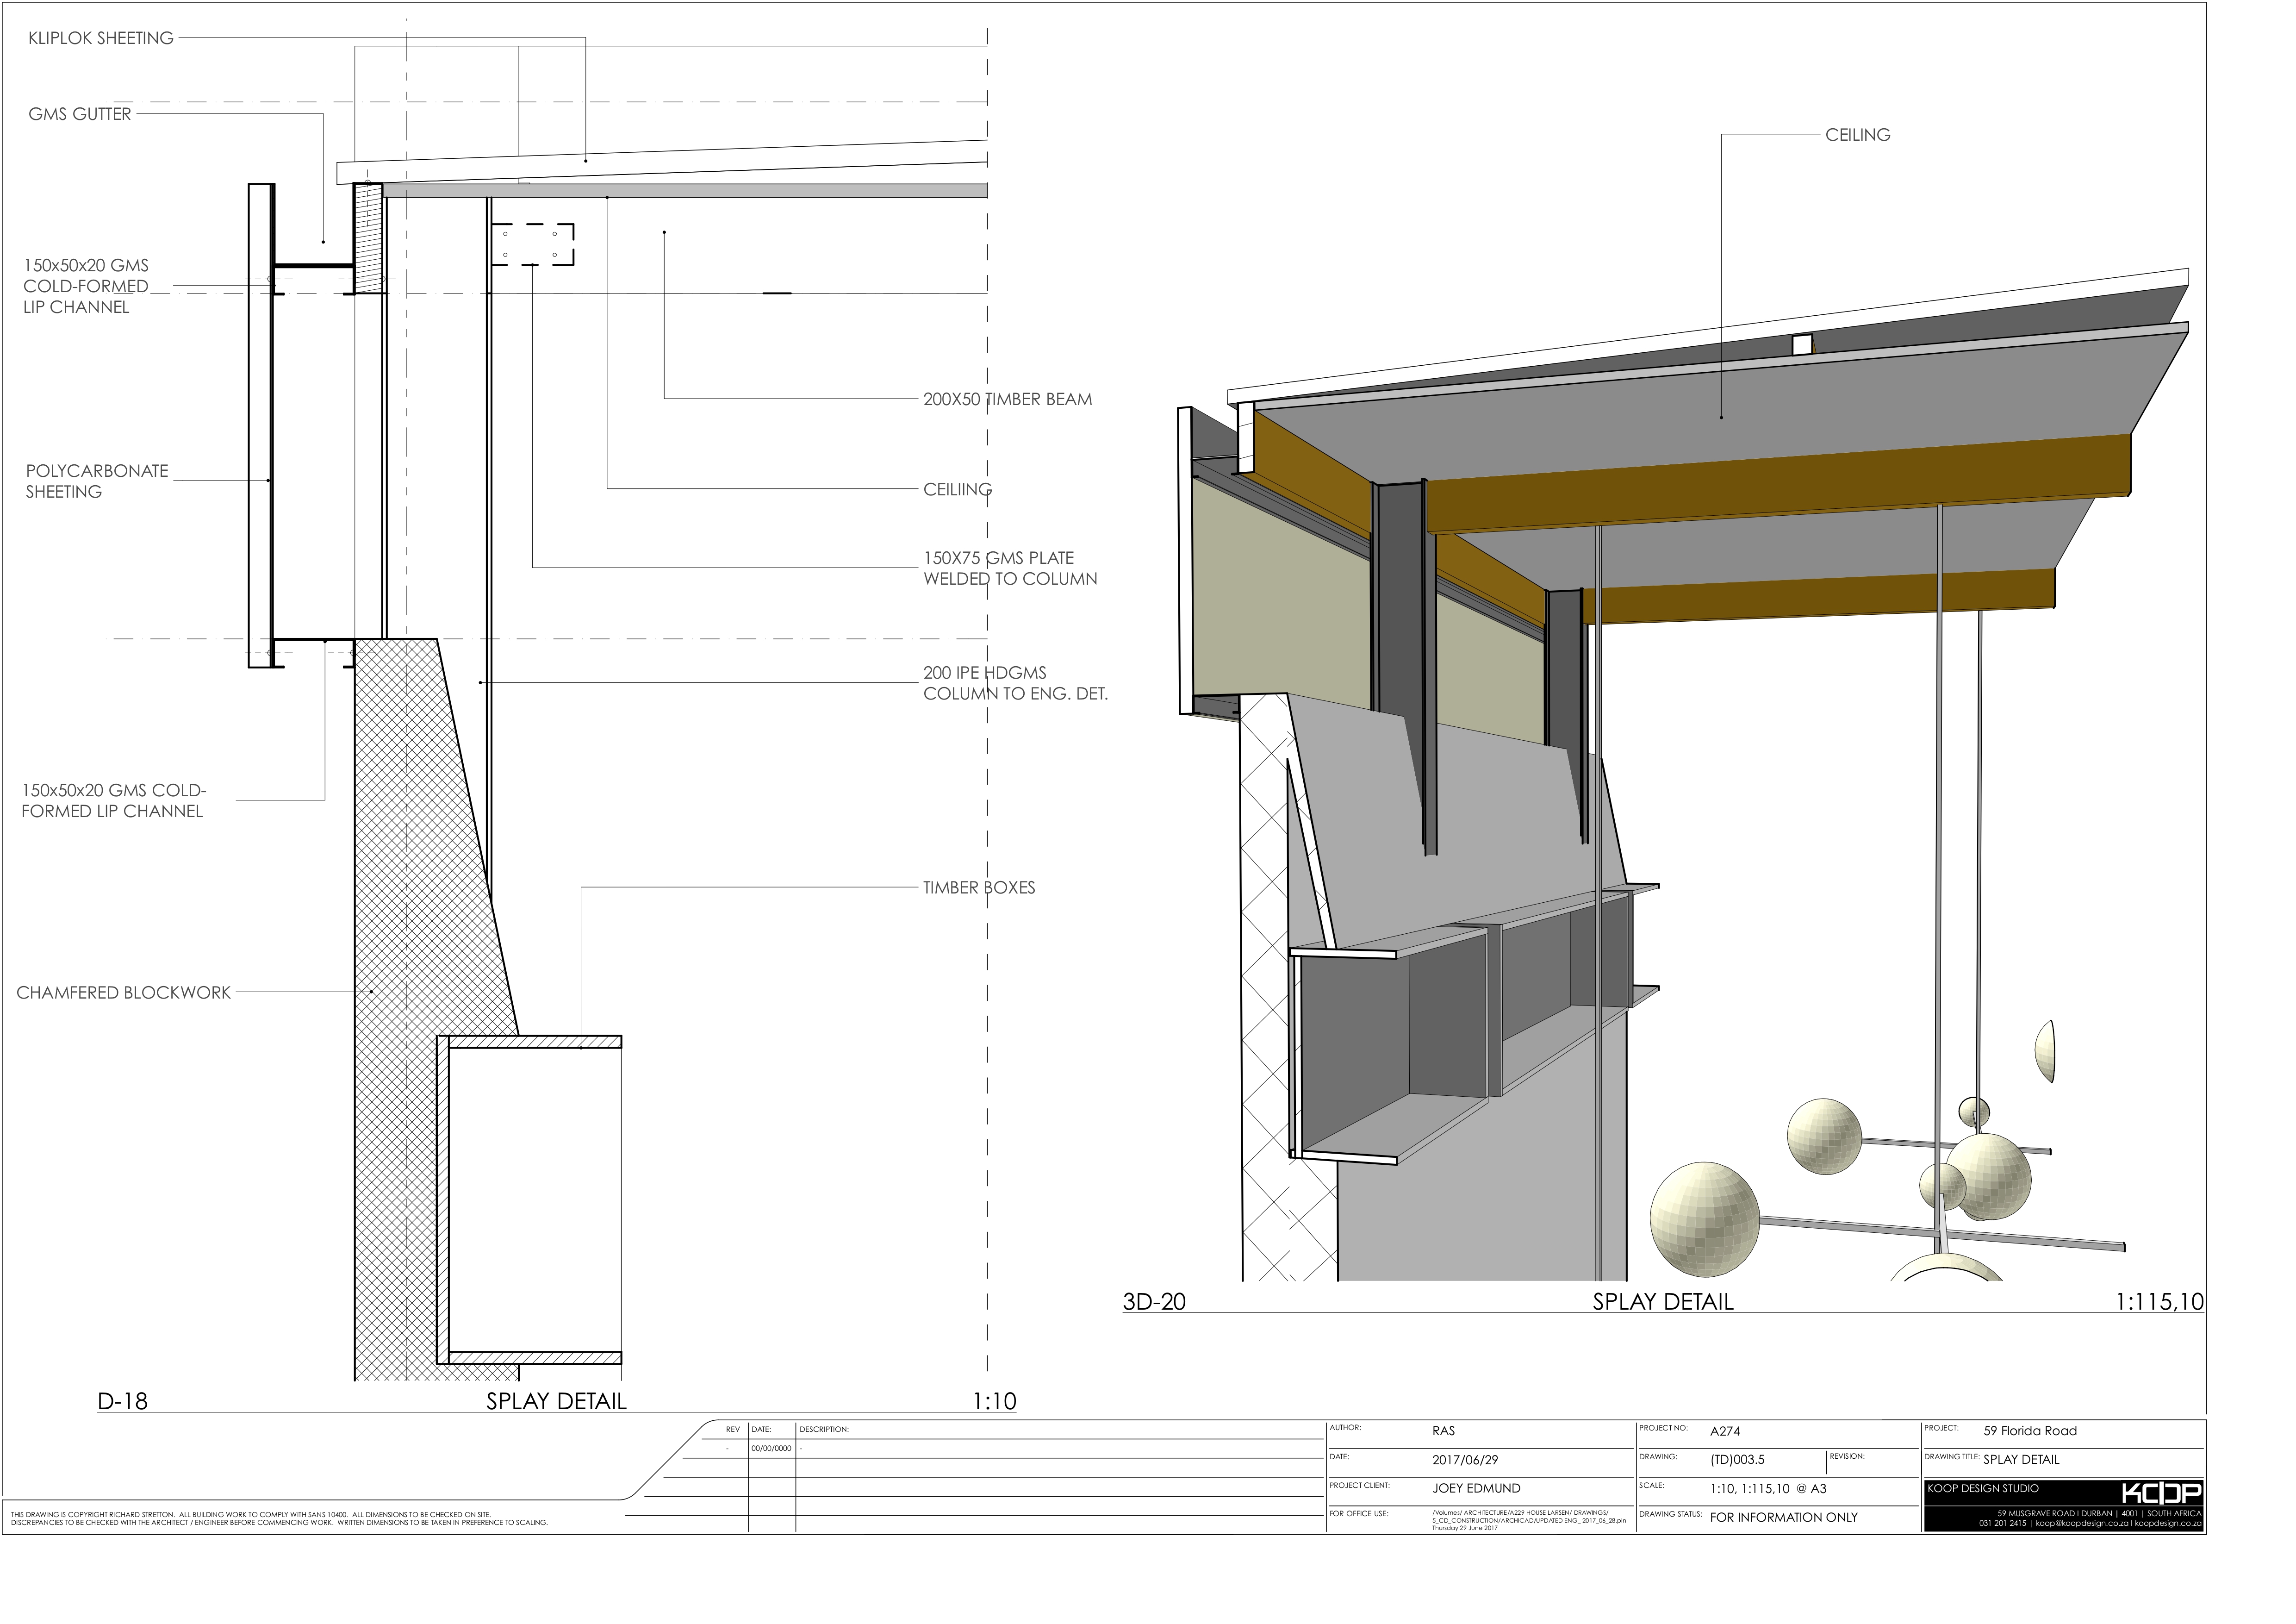
Task: Click the FOR INFORMATION ONLY status
Action: tap(1783, 1517)
